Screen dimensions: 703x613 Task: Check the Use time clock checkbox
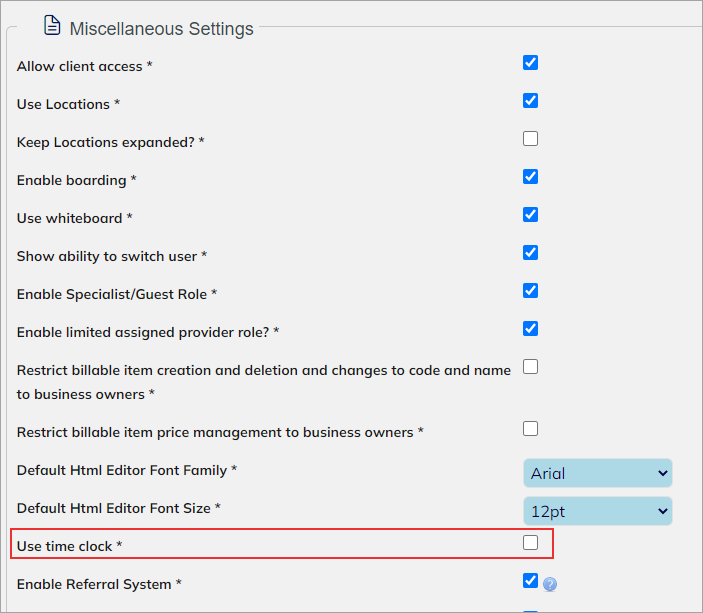[x=530, y=543]
